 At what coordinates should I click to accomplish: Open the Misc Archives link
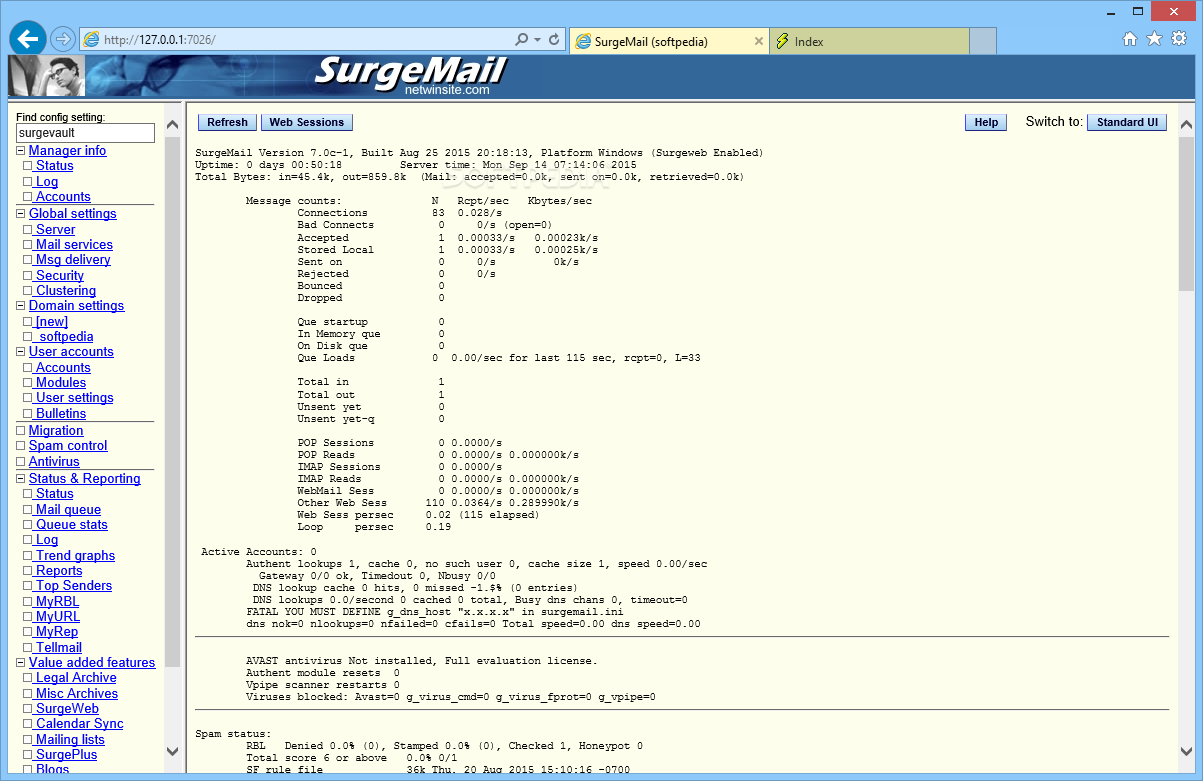pos(76,694)
